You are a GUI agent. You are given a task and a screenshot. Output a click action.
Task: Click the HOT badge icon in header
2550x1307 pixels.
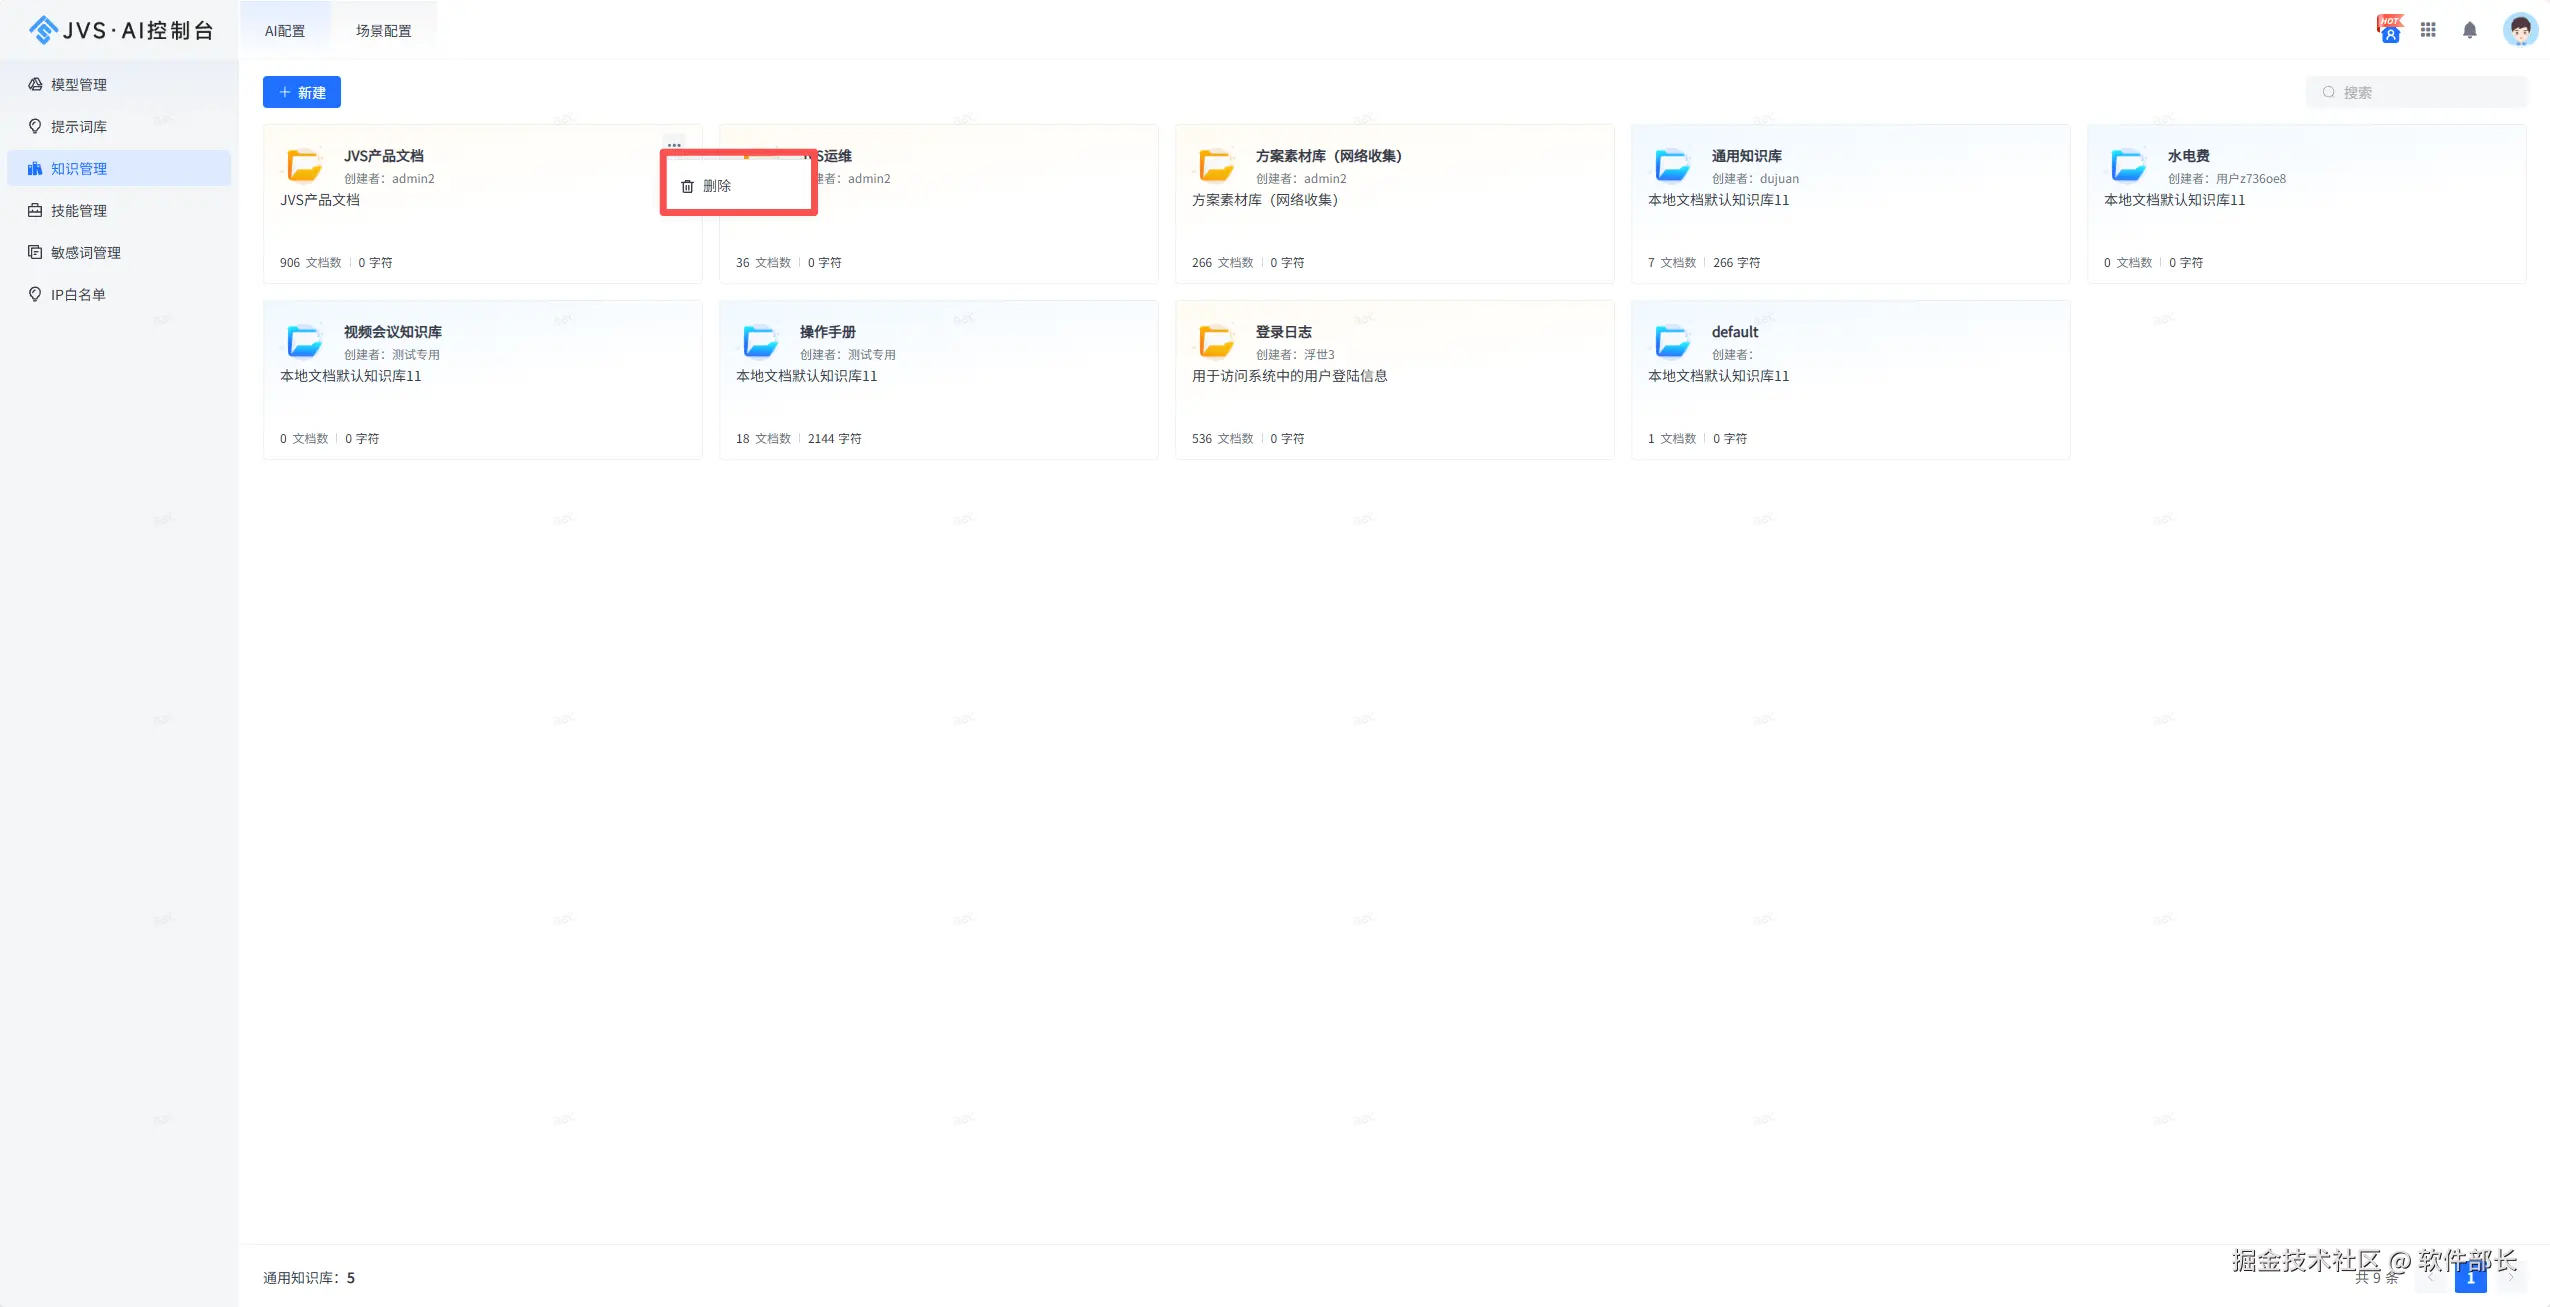point(2389,29)
